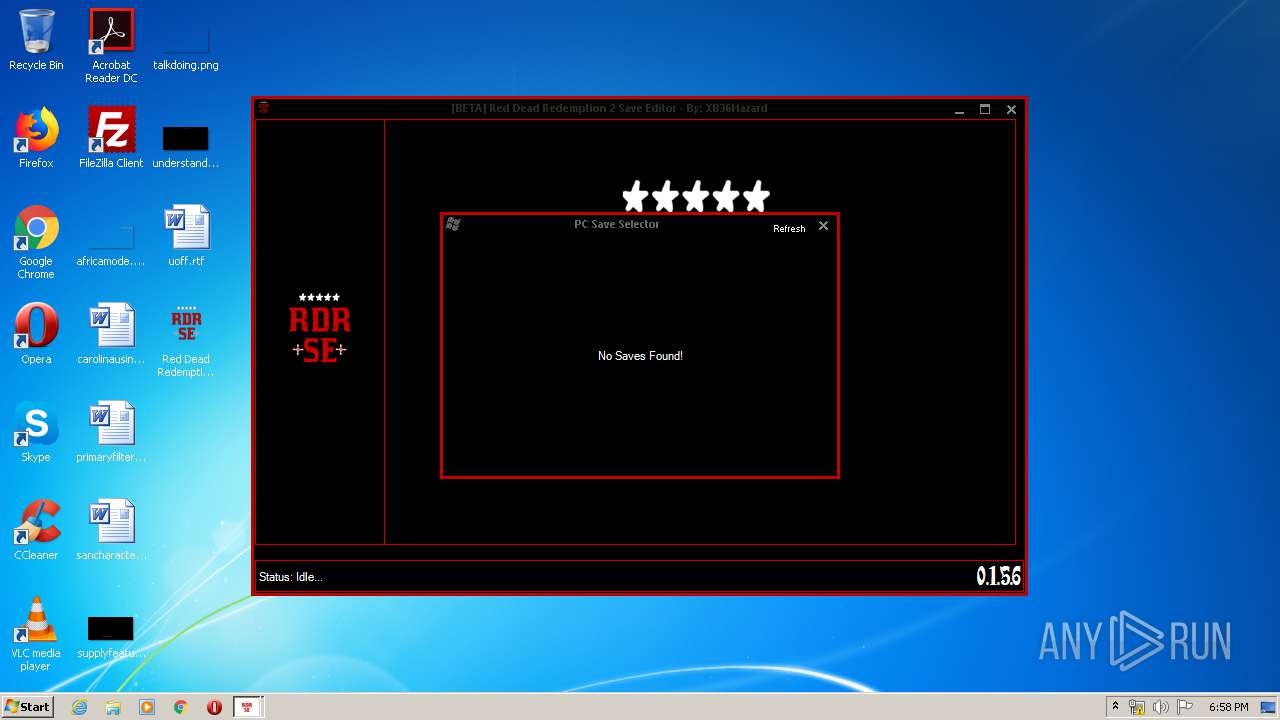
Task: Open Windows Media Player from the taskbar
Action: click(147, 707)
